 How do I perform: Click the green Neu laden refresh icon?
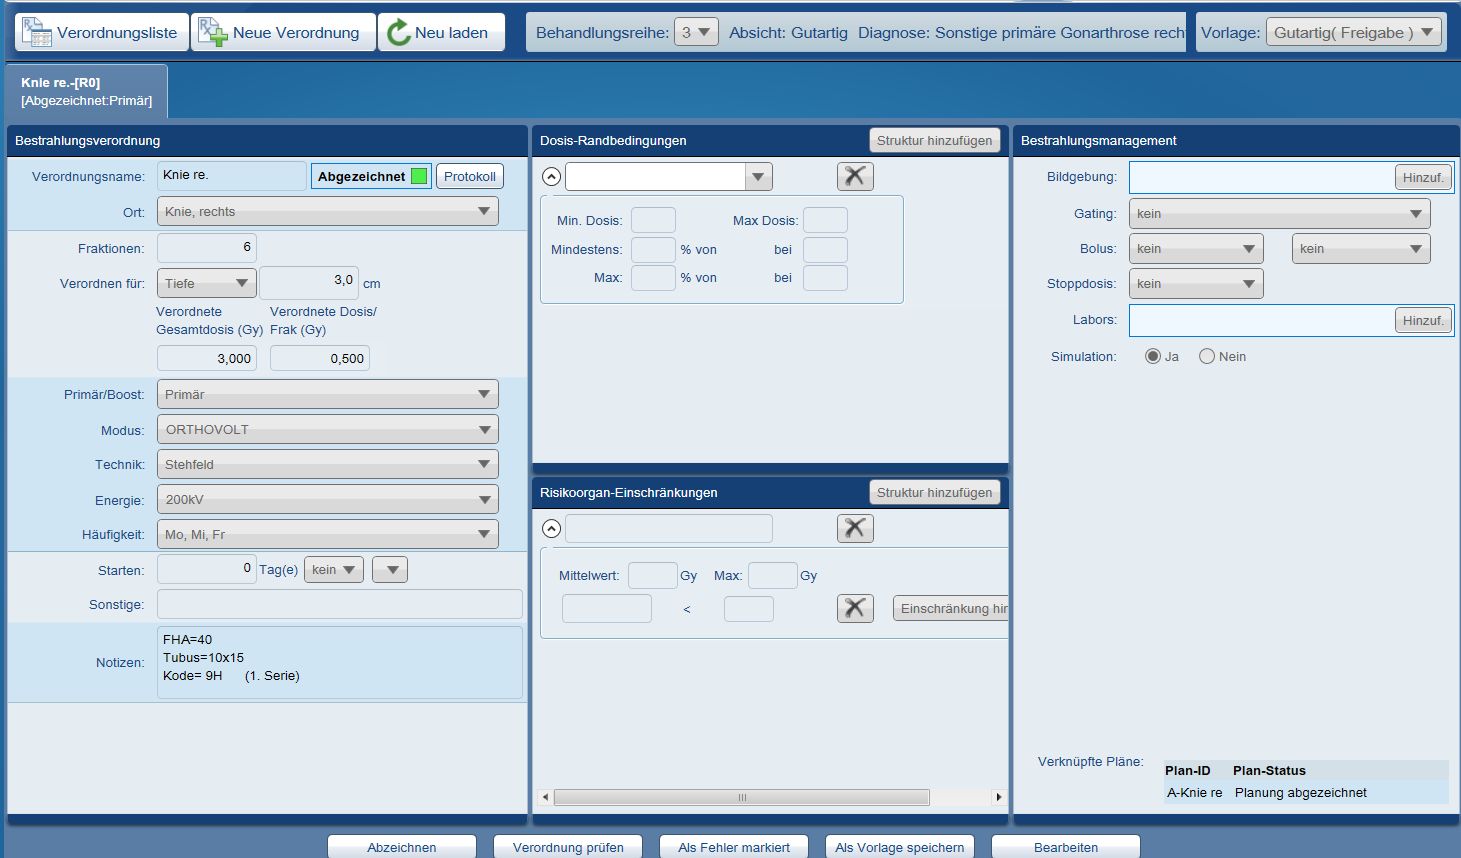click(398, 32)
